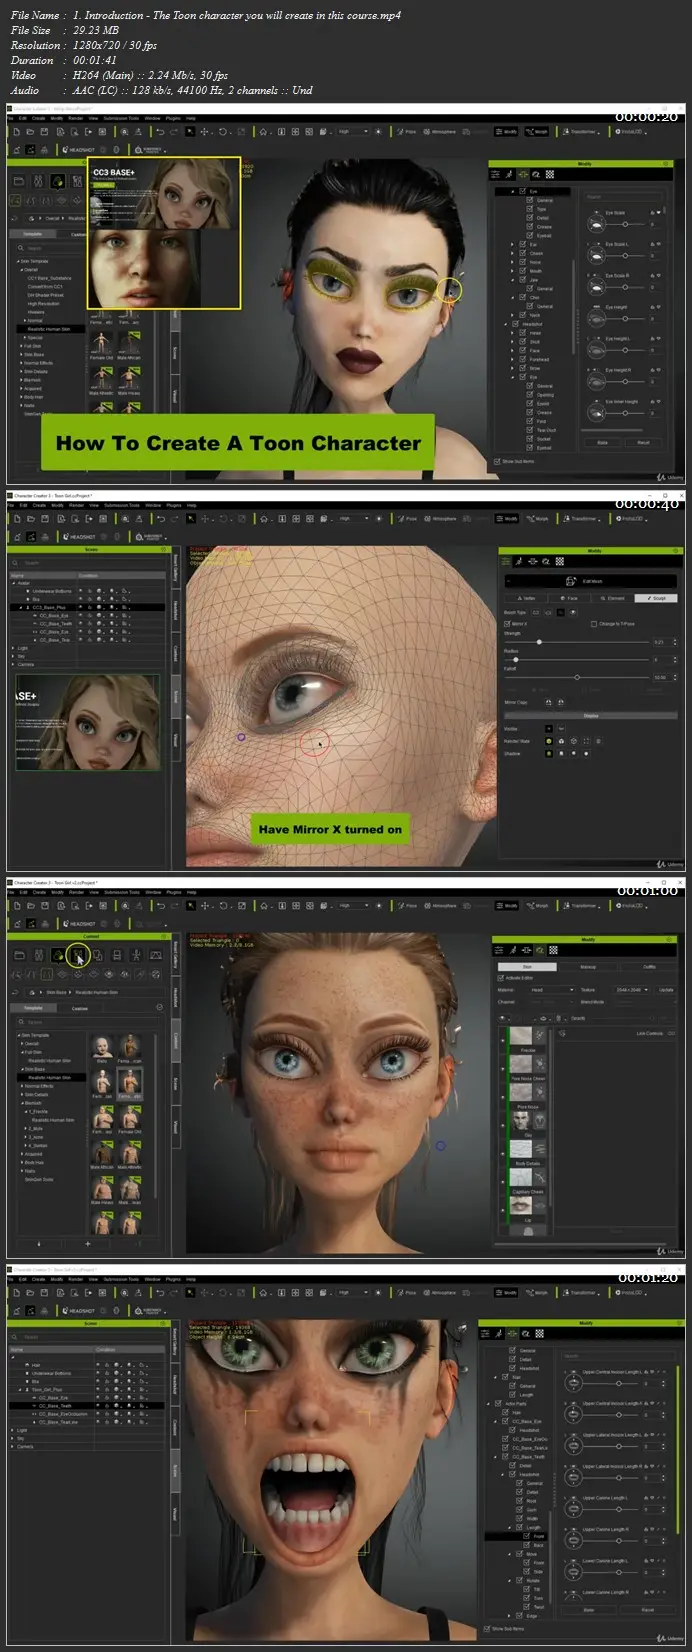Click the plus add icon at the 00:01:00 Content panel bottom

[88, 1244]
